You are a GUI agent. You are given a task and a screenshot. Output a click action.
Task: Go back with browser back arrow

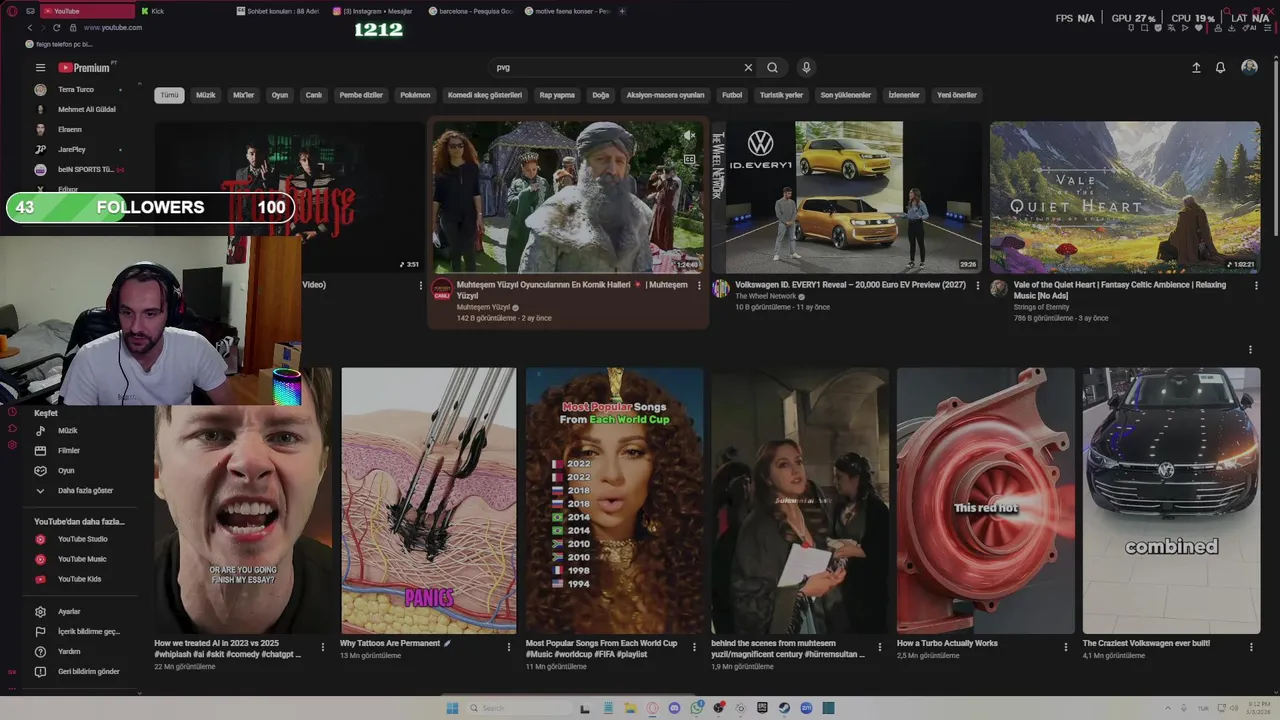pyautogui.click(x=29, y=27)
